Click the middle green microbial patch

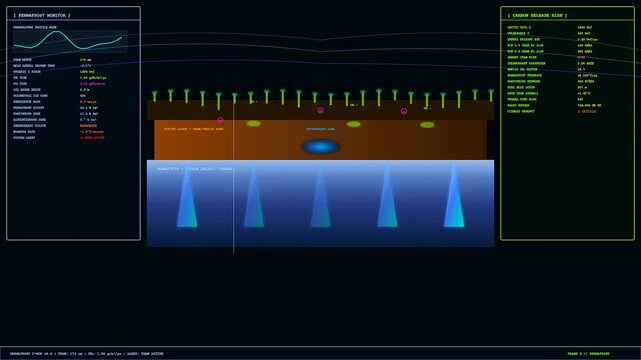pyautogui.click(x=354, y=124)
